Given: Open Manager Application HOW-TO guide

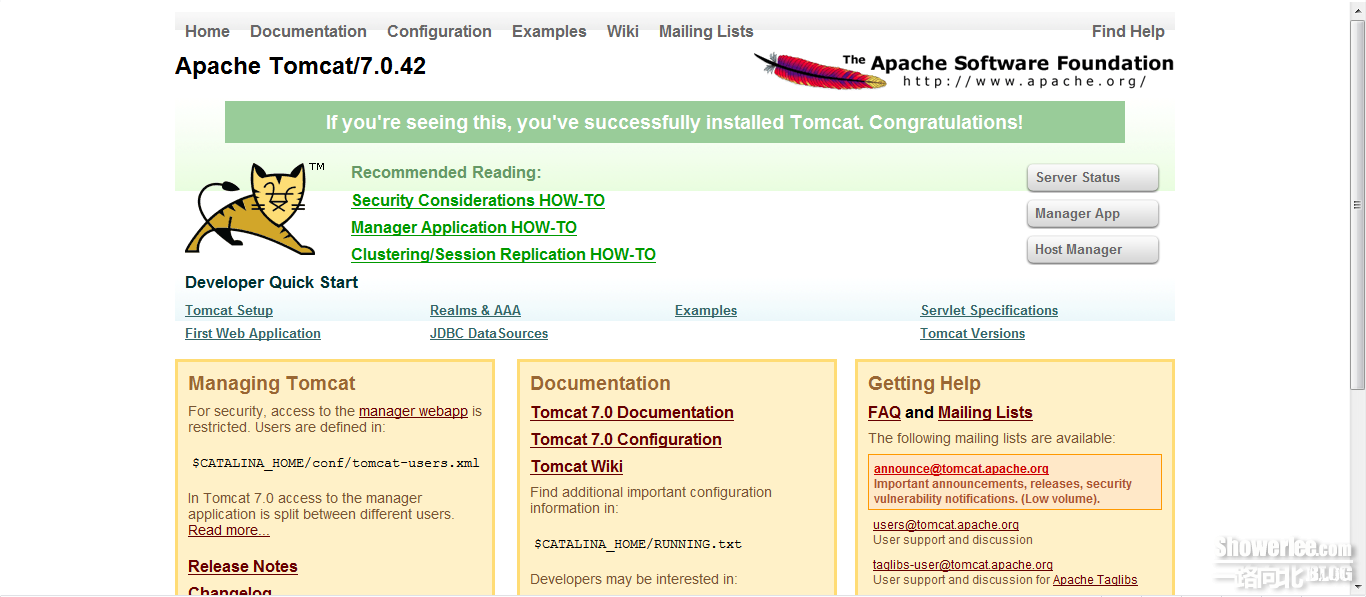Looking at the screenshot, I should click(x=463, y=227).
